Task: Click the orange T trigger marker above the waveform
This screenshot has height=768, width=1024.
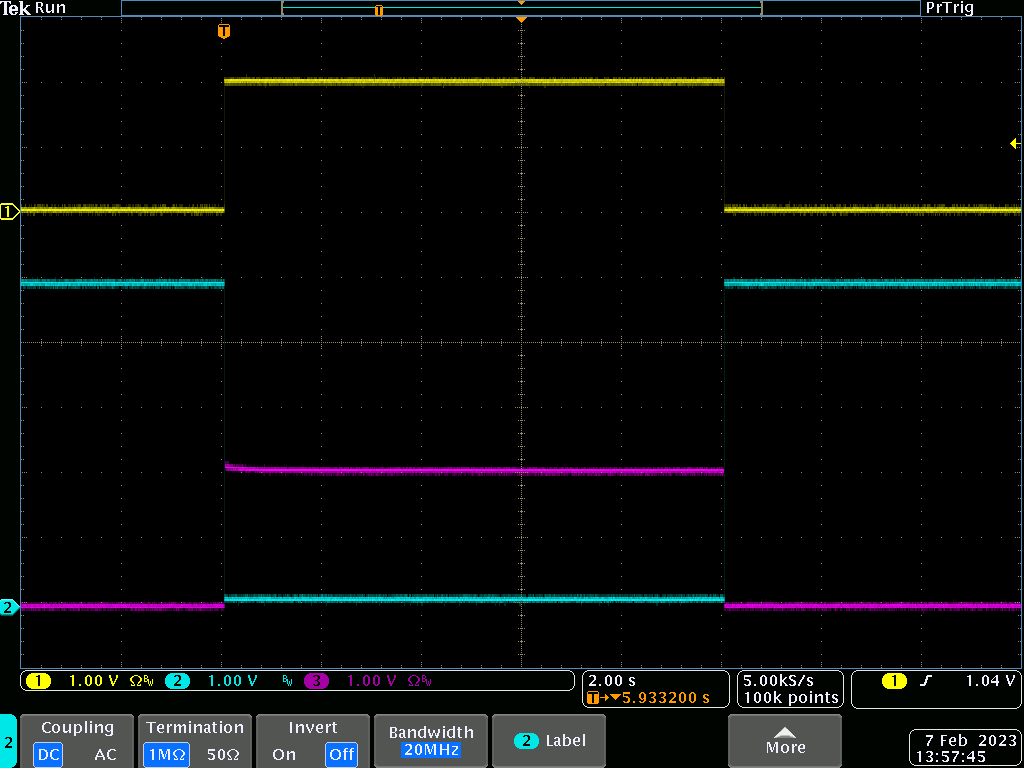Action: point(224,32)
